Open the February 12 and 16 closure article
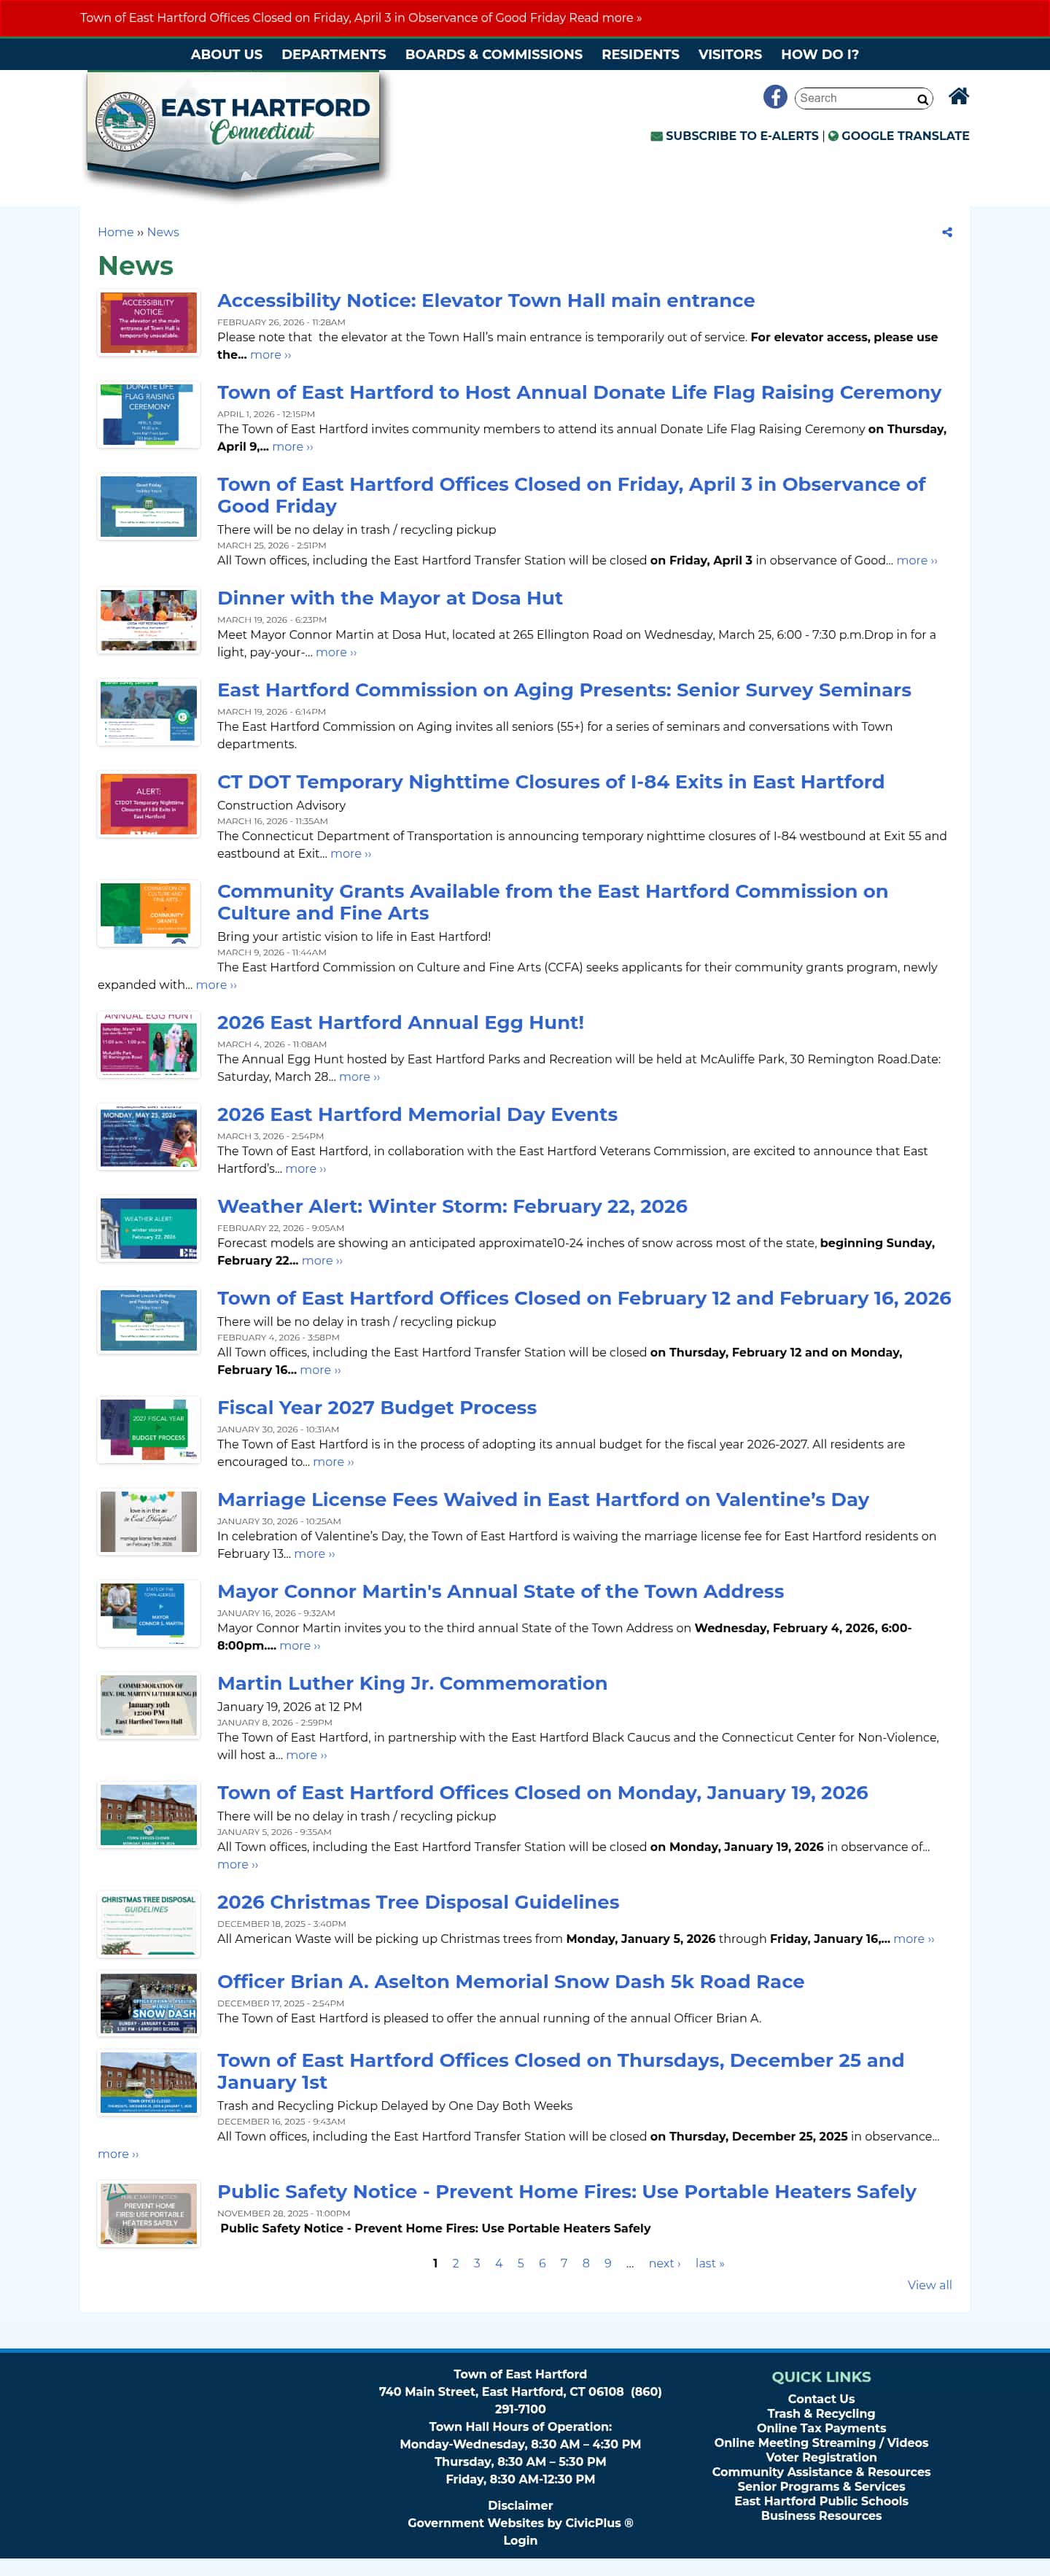The image size is (1050, 2576). click(584, 1298)
